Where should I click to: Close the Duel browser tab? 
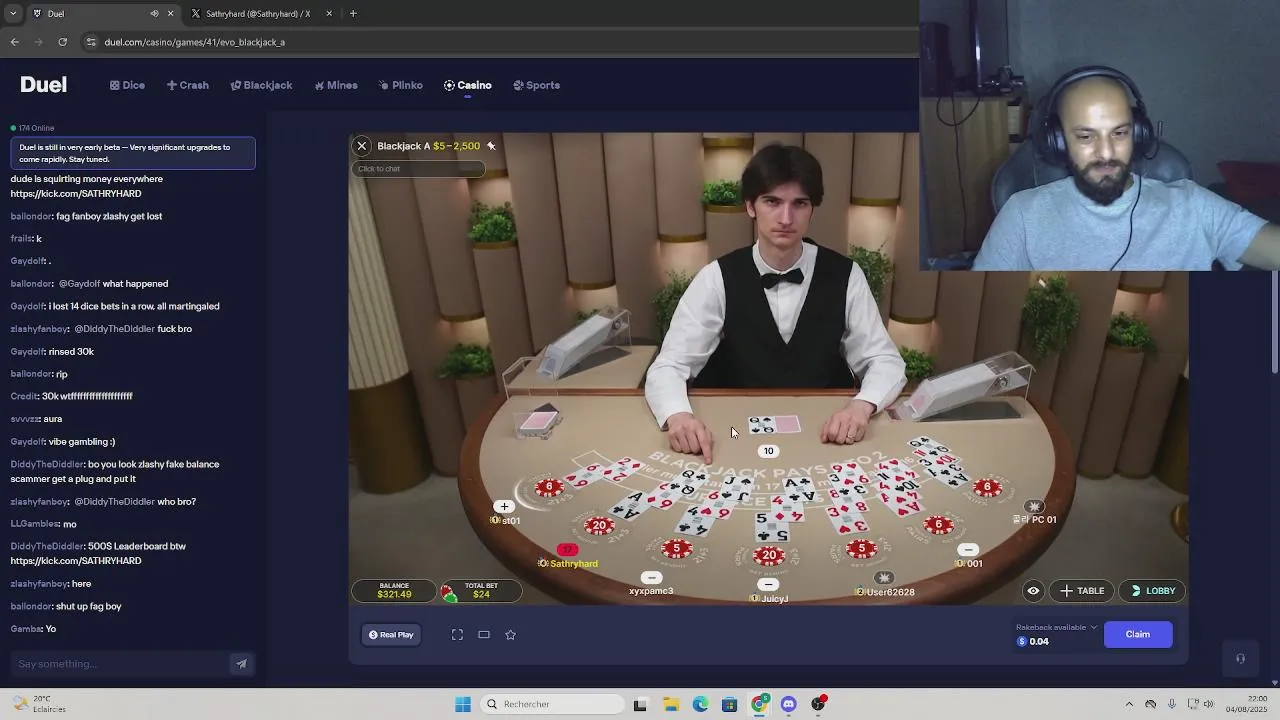170,14
